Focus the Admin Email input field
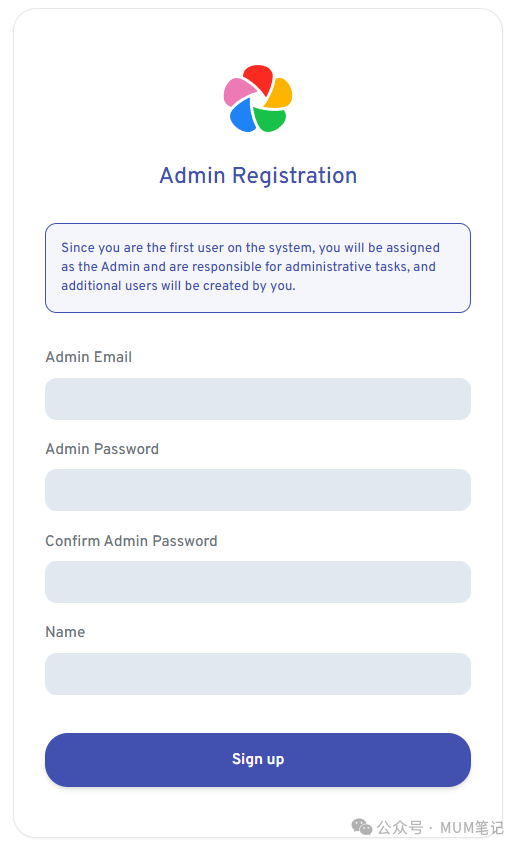 (x=258, y=399)
